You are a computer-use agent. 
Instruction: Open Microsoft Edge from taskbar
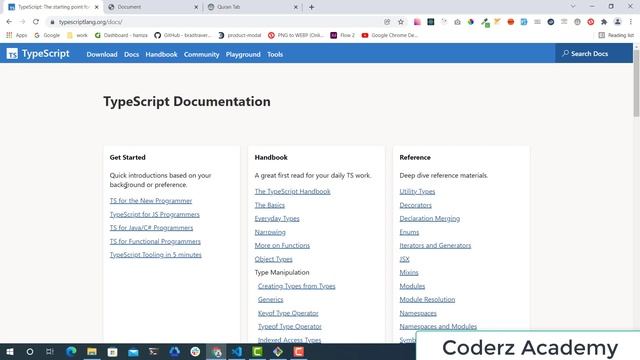(71, 351)
